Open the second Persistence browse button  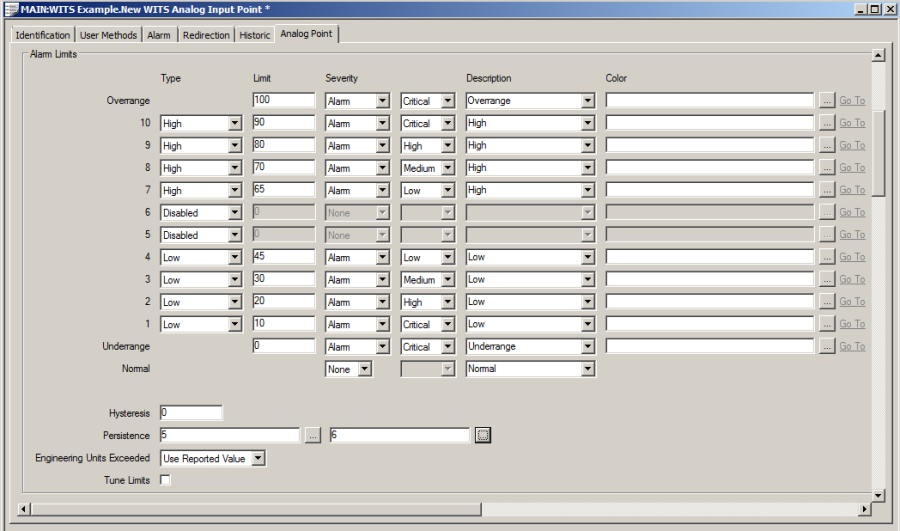[x=482, y=435]
